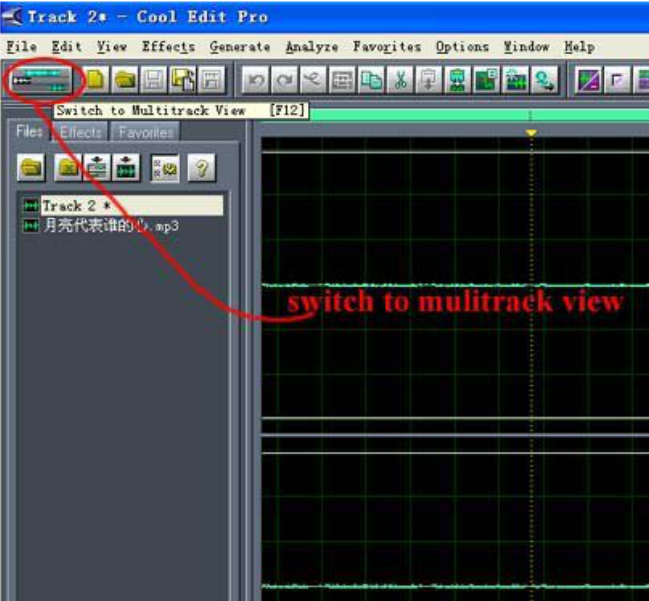Open the Window menu

pyautogui.click(x=526, y=47)
